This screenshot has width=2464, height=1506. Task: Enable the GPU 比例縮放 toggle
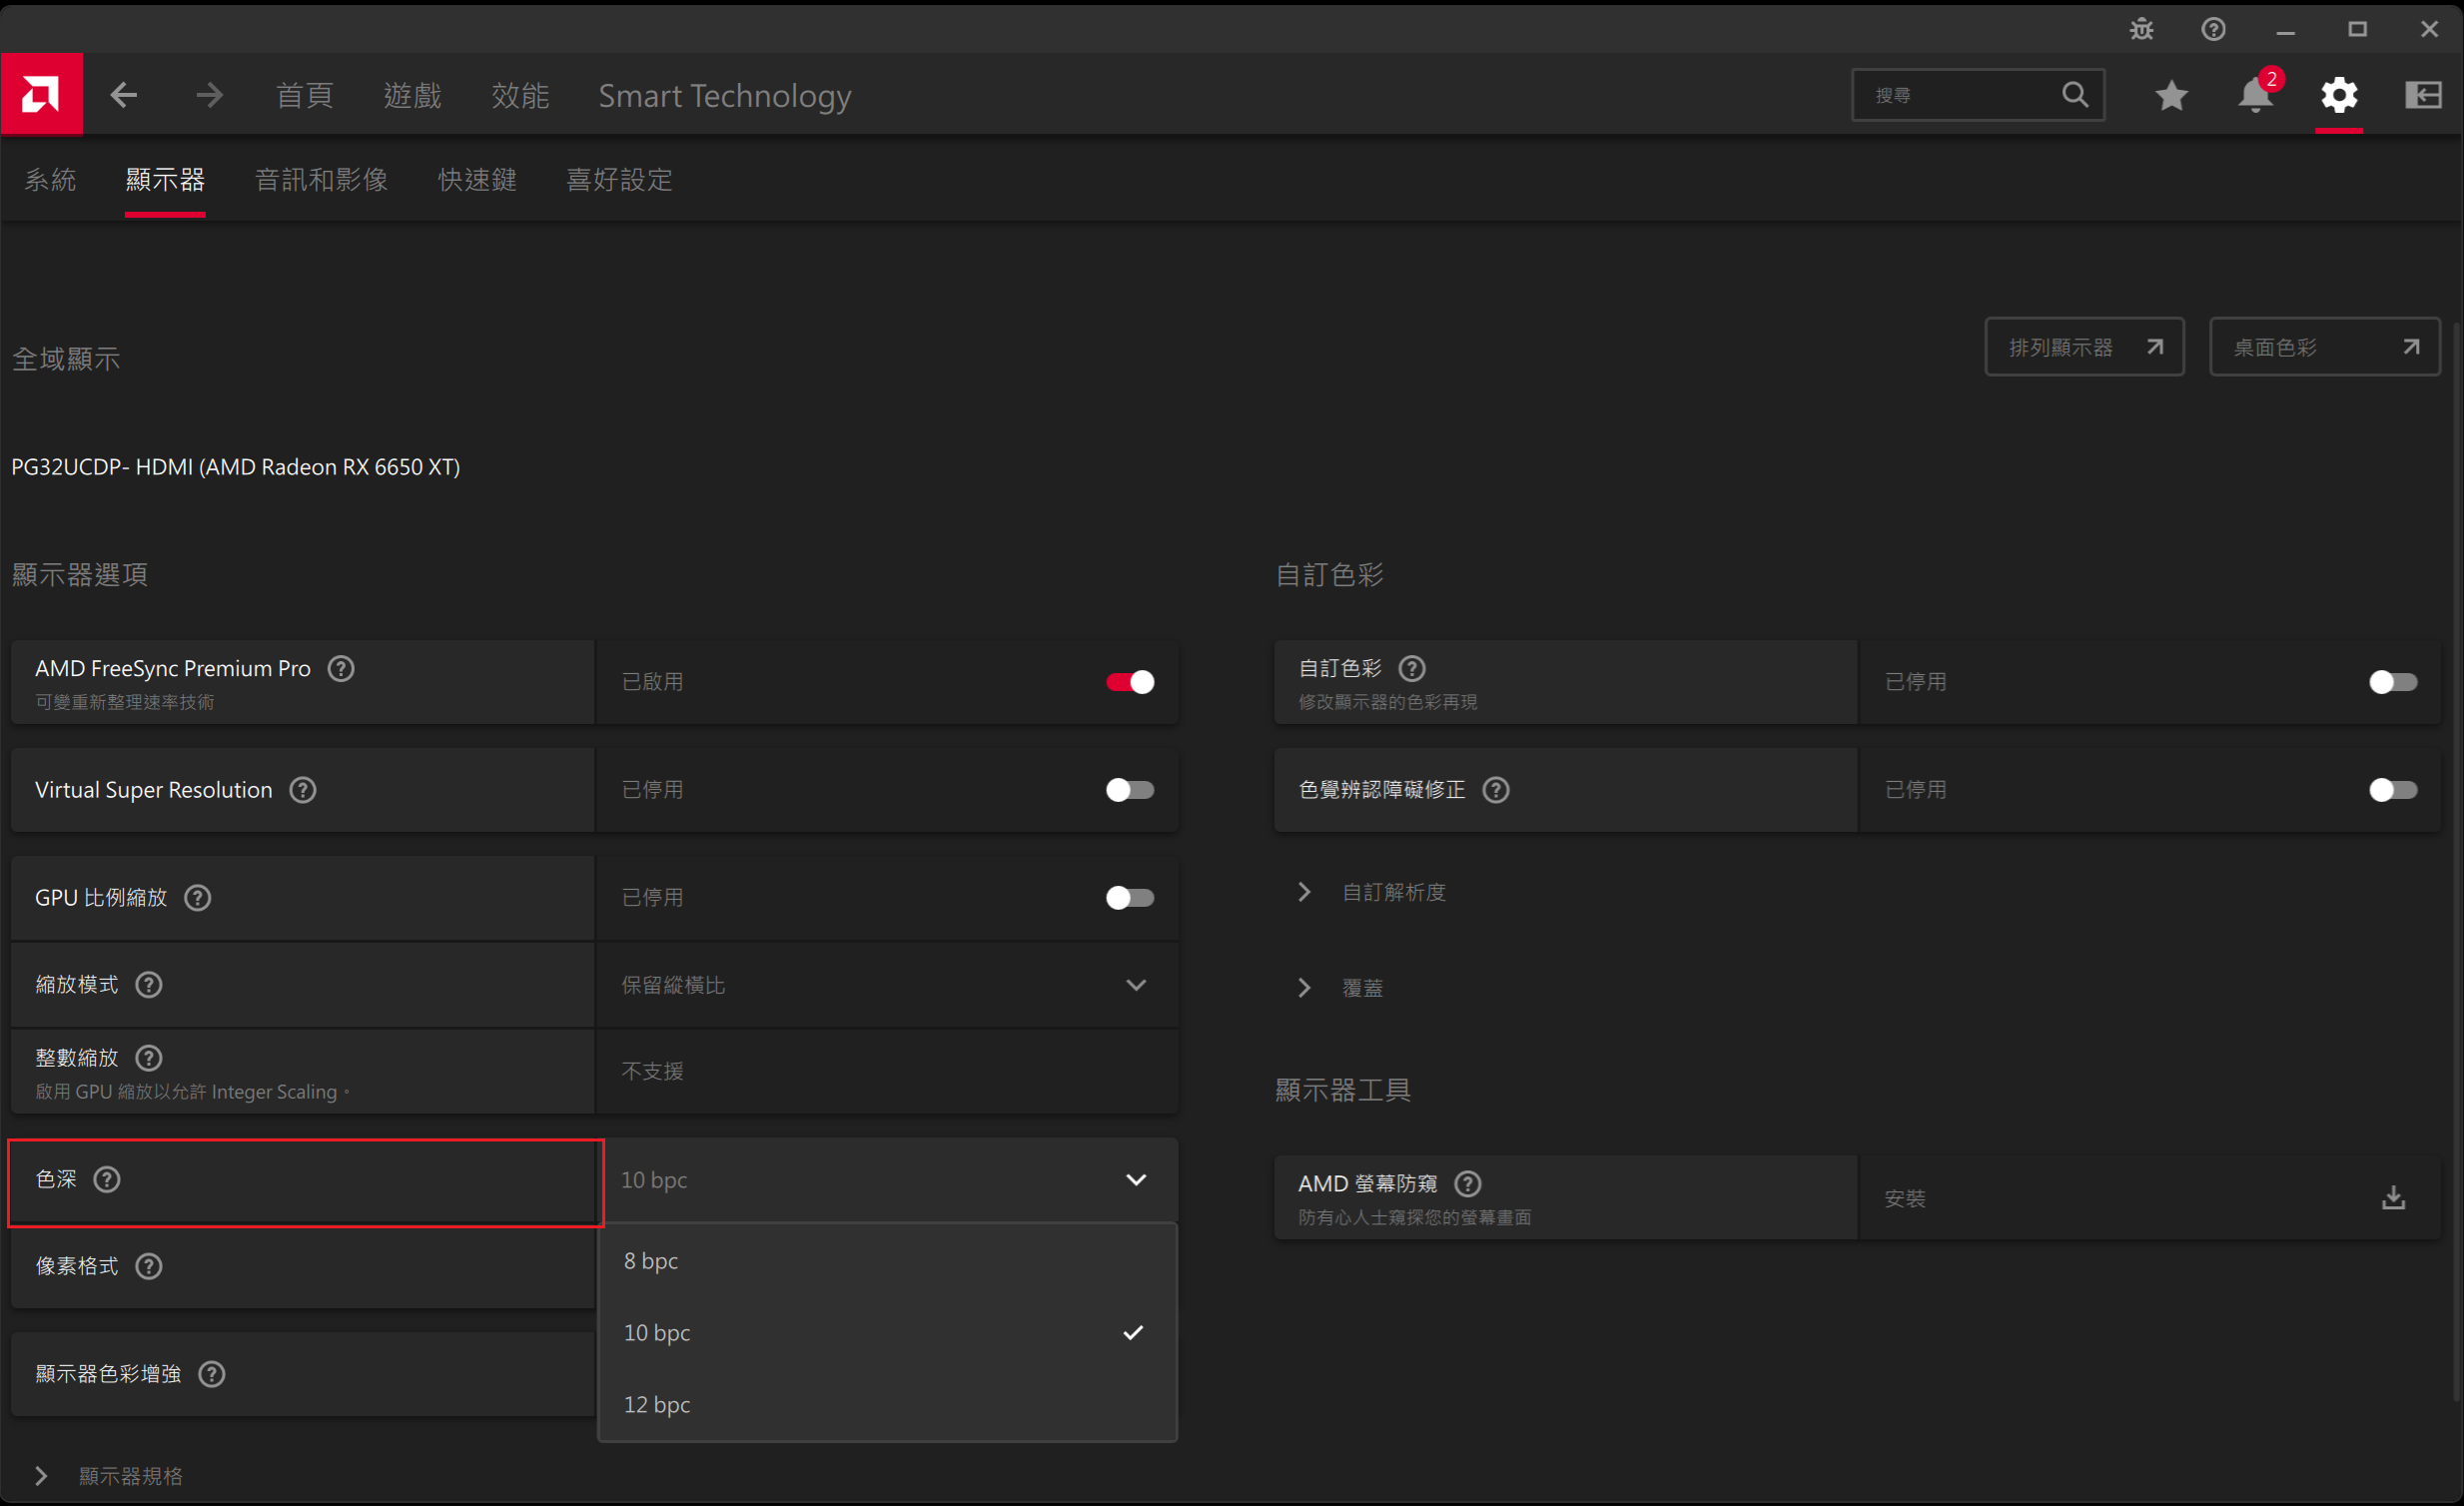point(1130,898)
